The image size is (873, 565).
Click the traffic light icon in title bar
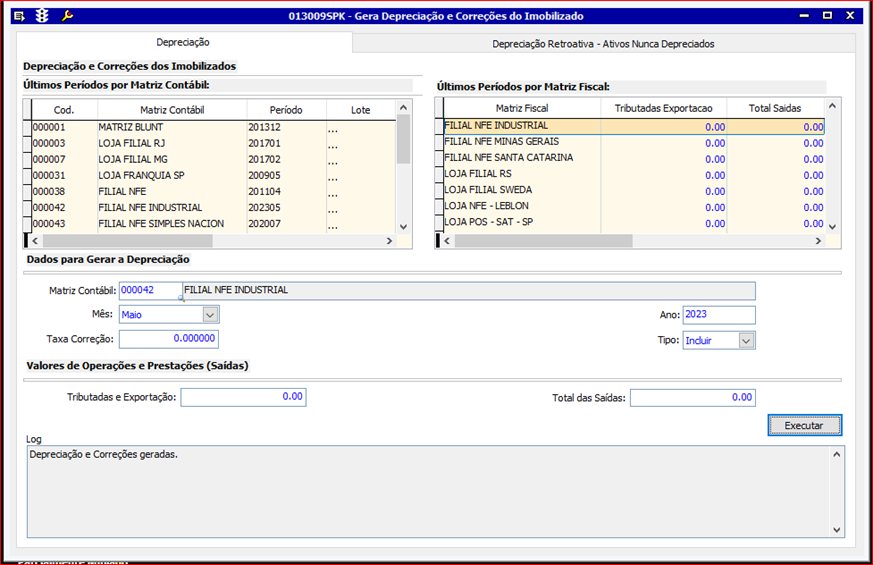(x=42, y=16)
